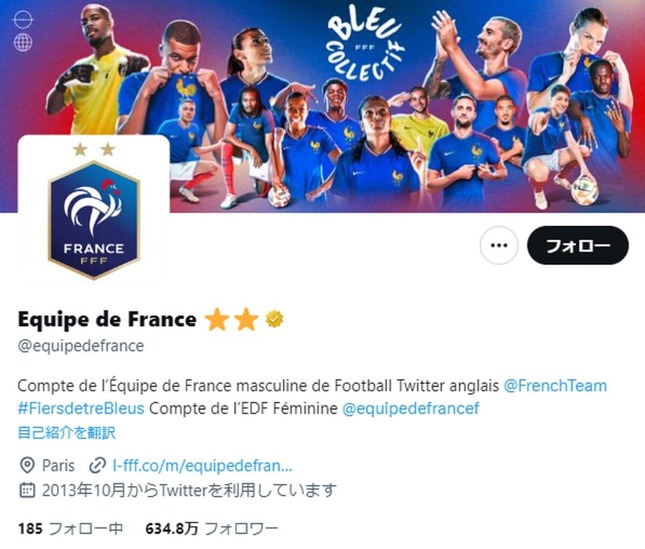The image size is (645, 549).
Task: Click the gold verified checkmark badge
Action: [x=274, y=319]
